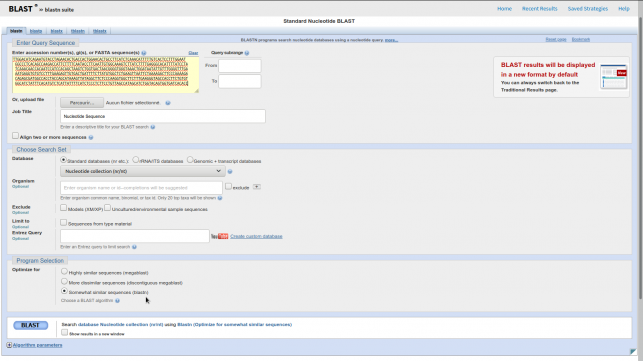Click the query textarea resize handle
Screen dimensions: 643x361
point(196,91)
